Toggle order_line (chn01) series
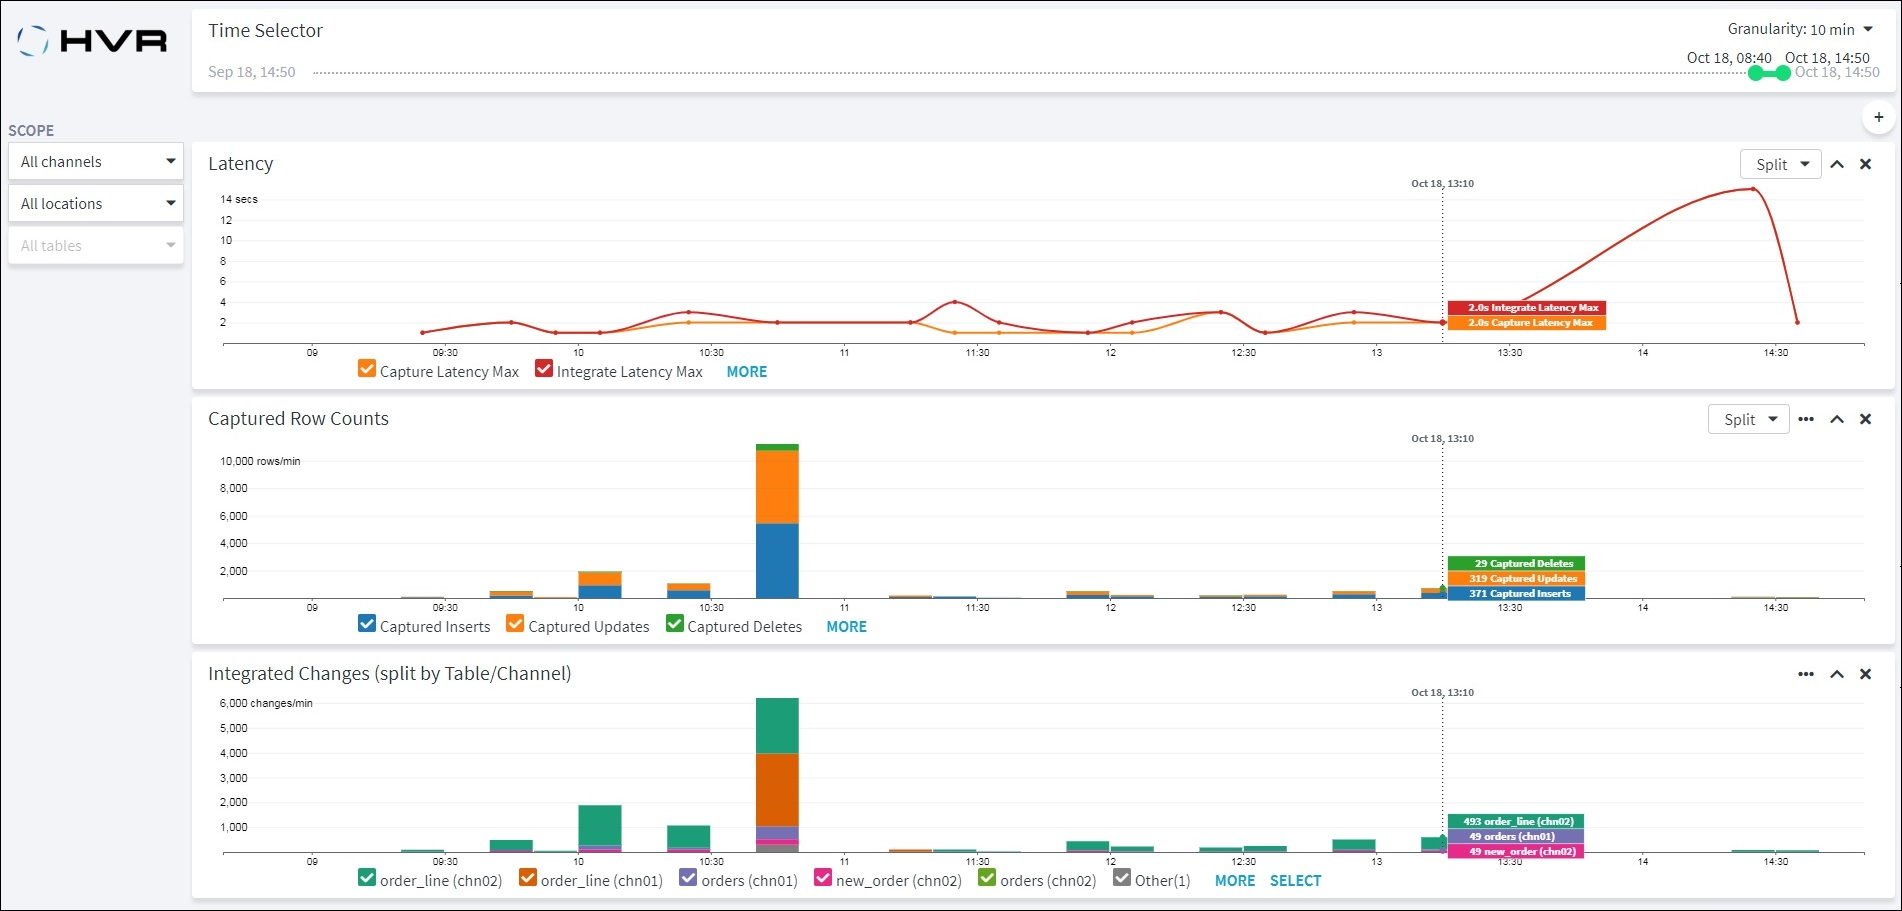 (528, 878)
